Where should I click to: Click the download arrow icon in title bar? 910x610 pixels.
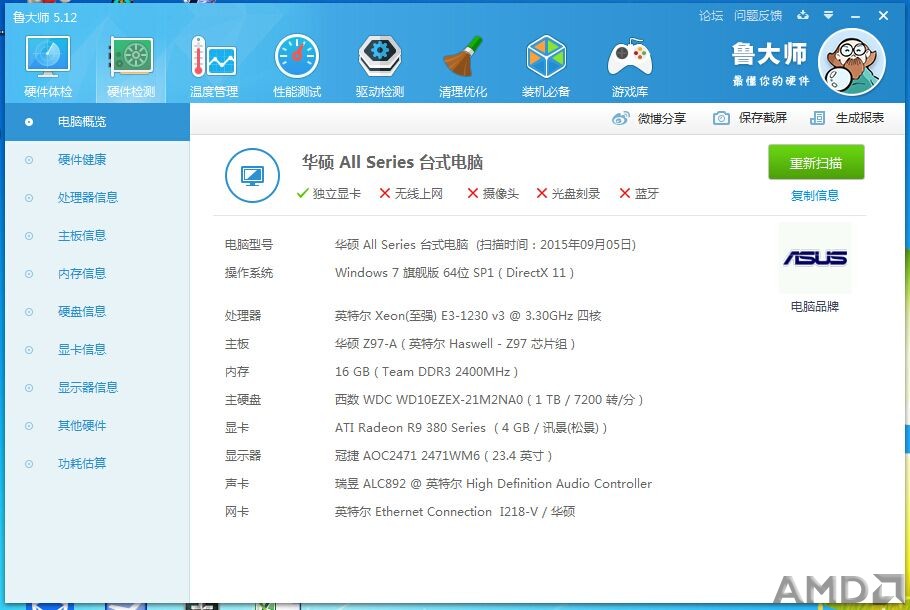pyautogui.click(x=803, y=15)
